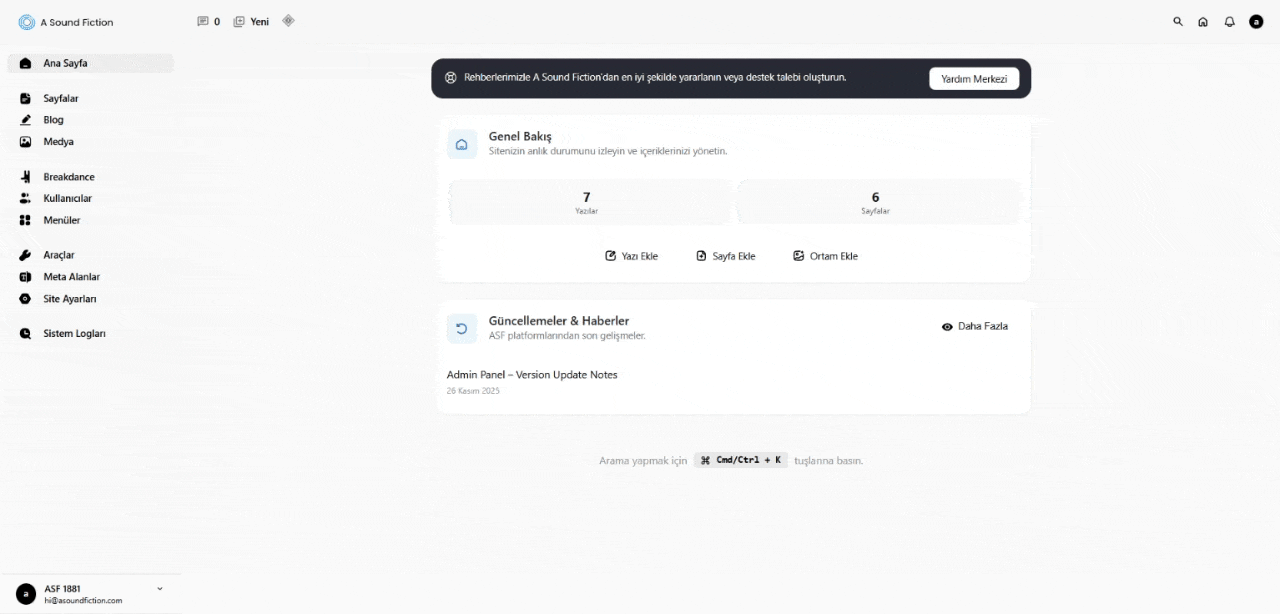1280x614 pixels.
Task: Expand the ASF 1881 account chevron
Action: point(160,589)
